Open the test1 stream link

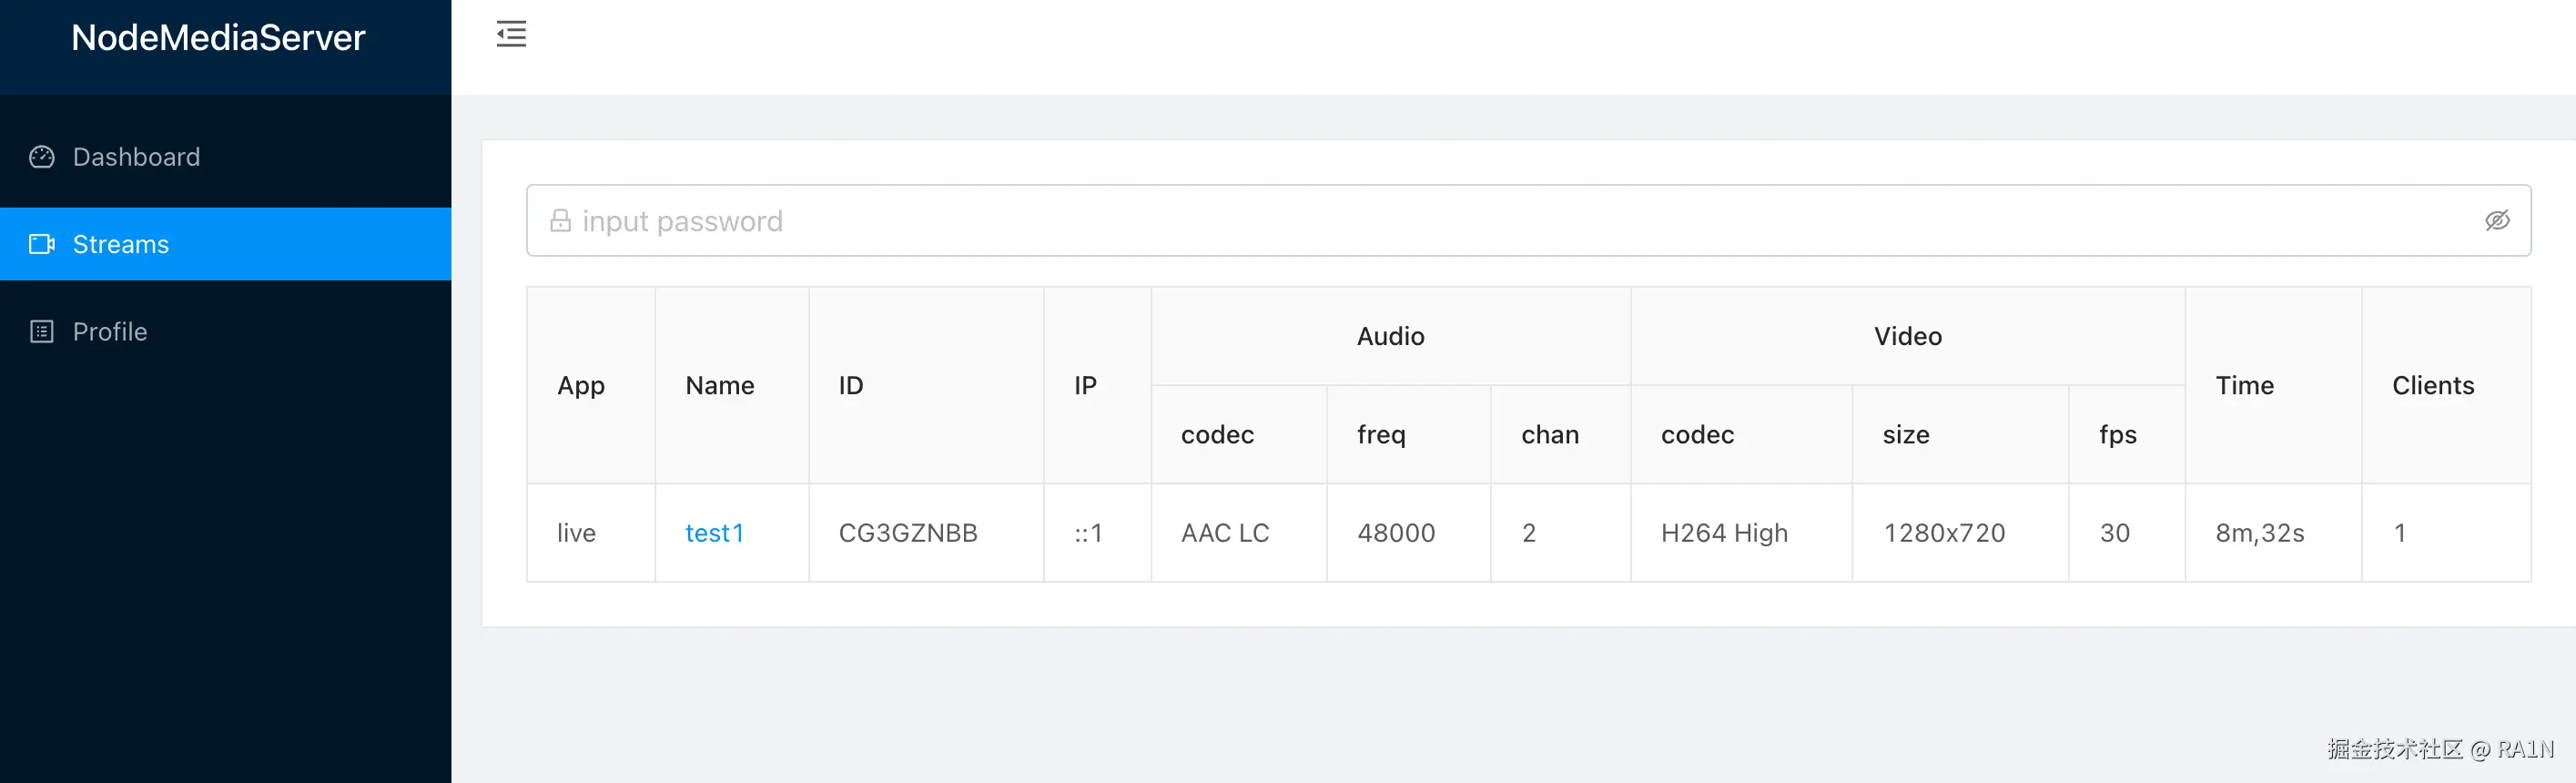point(714,533)
